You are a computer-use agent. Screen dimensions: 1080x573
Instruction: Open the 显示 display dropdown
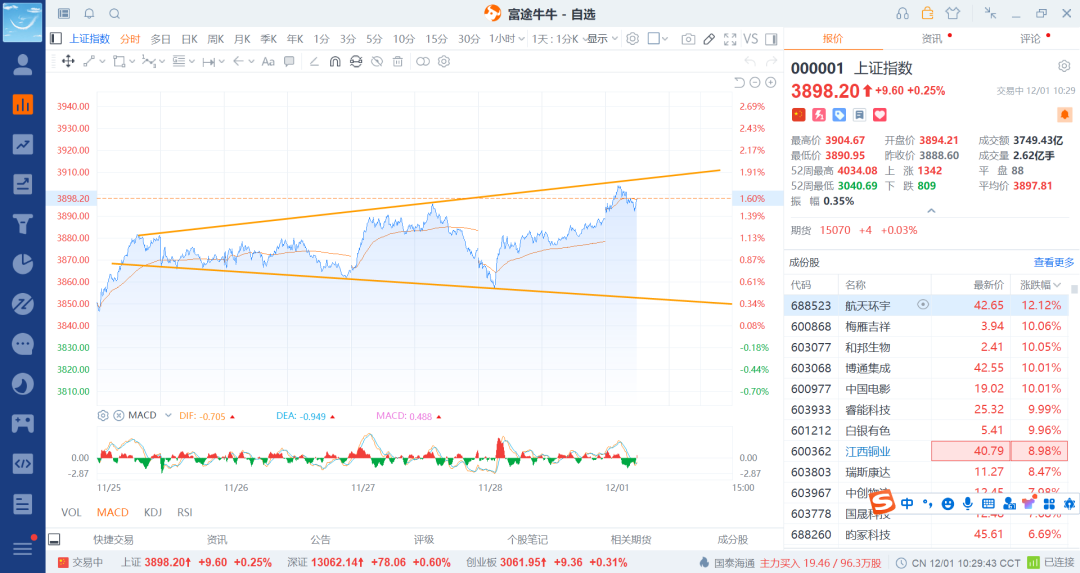[x=603, y=39]
